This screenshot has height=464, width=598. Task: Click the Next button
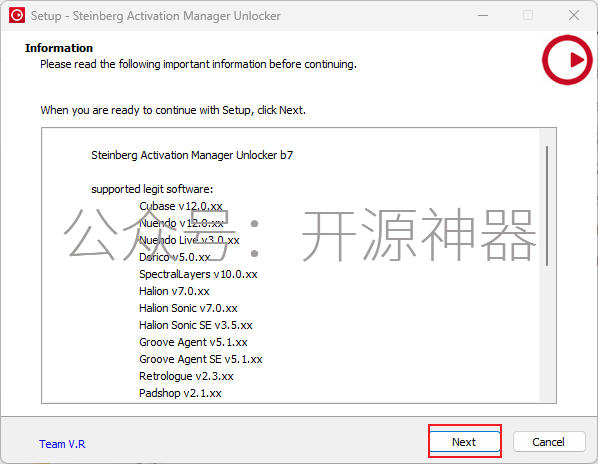[x=465, y=442]
